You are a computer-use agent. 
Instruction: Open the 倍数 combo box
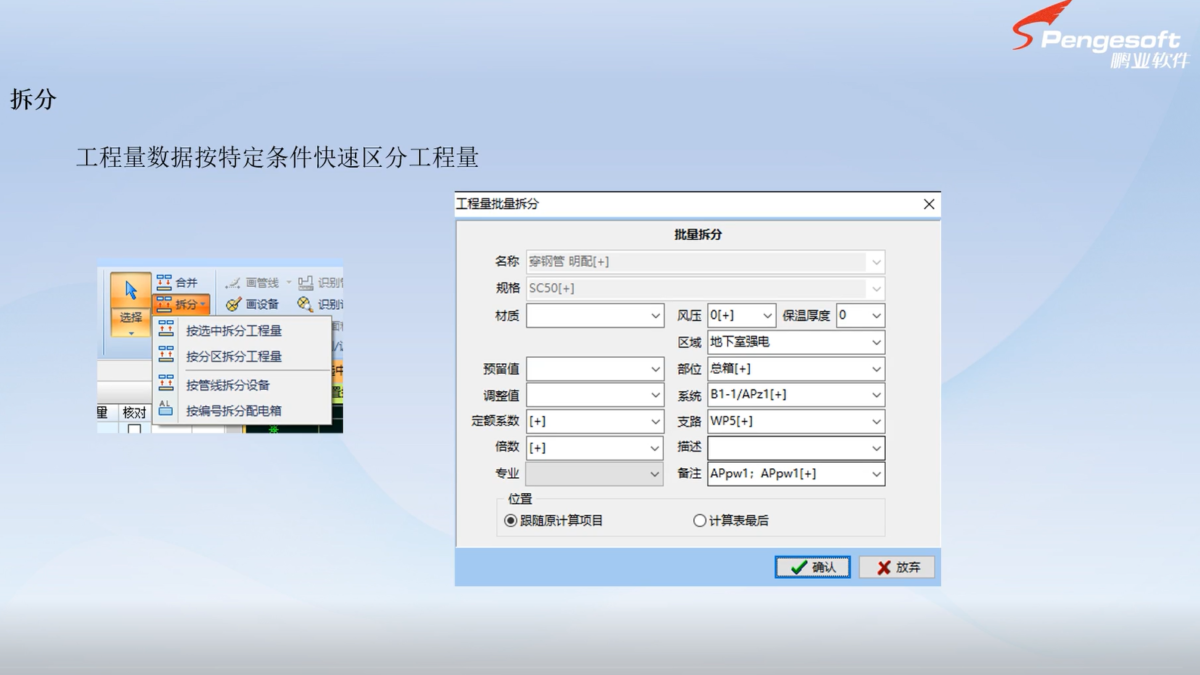click(x=595, y=448)
